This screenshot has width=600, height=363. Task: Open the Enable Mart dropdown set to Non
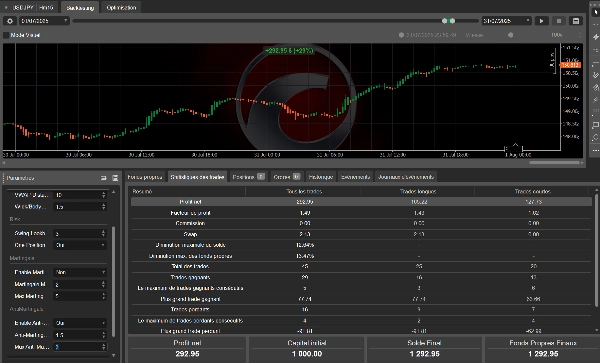(80, 272)
